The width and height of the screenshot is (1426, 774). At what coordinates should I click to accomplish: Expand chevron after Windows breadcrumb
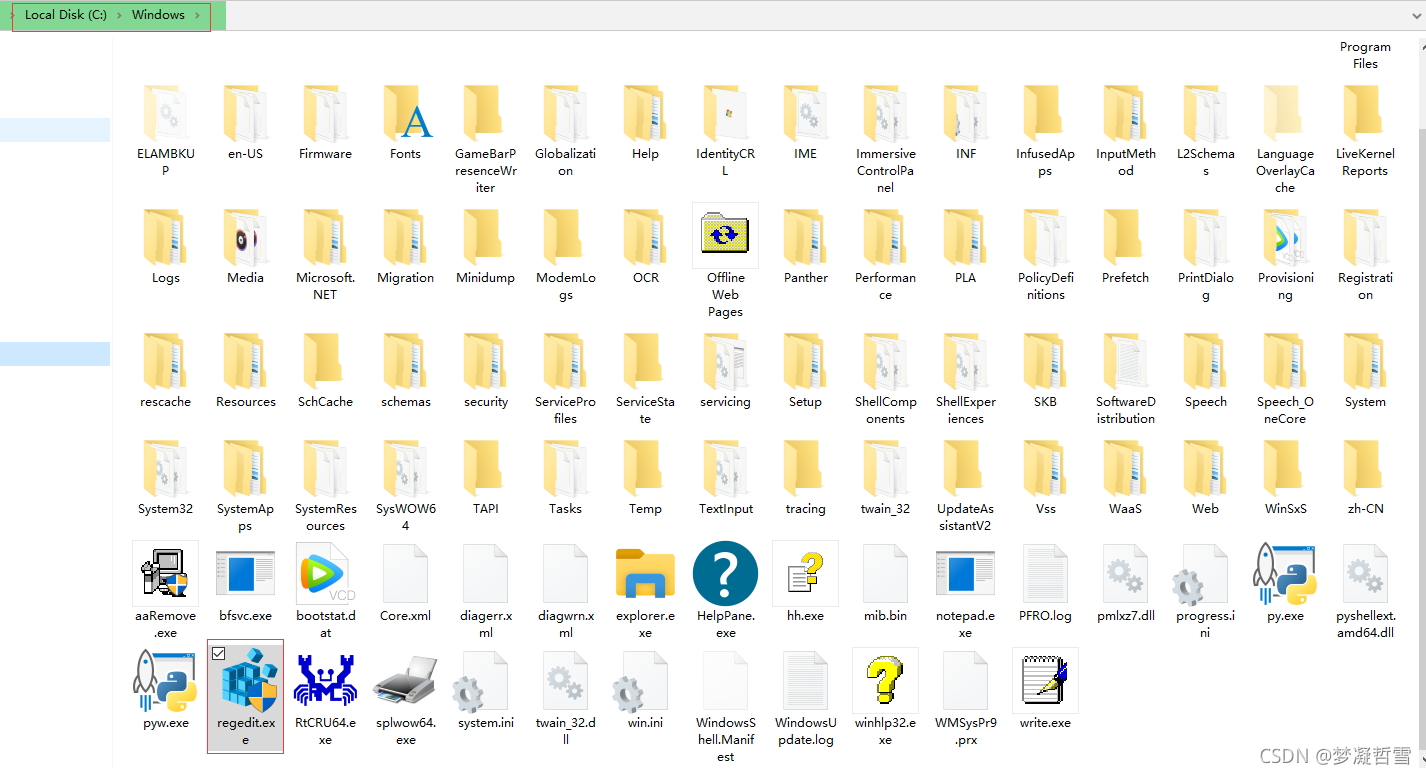click(197, 15)
